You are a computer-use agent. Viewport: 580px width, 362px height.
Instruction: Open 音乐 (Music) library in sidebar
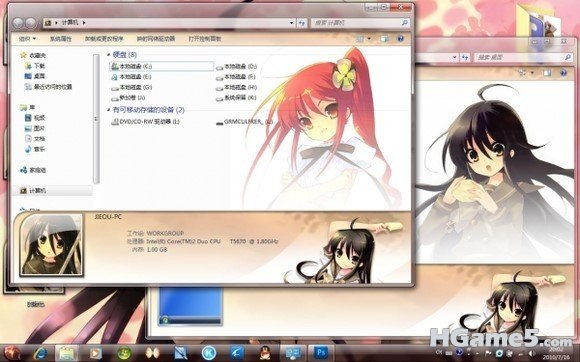tap(35, 149)
